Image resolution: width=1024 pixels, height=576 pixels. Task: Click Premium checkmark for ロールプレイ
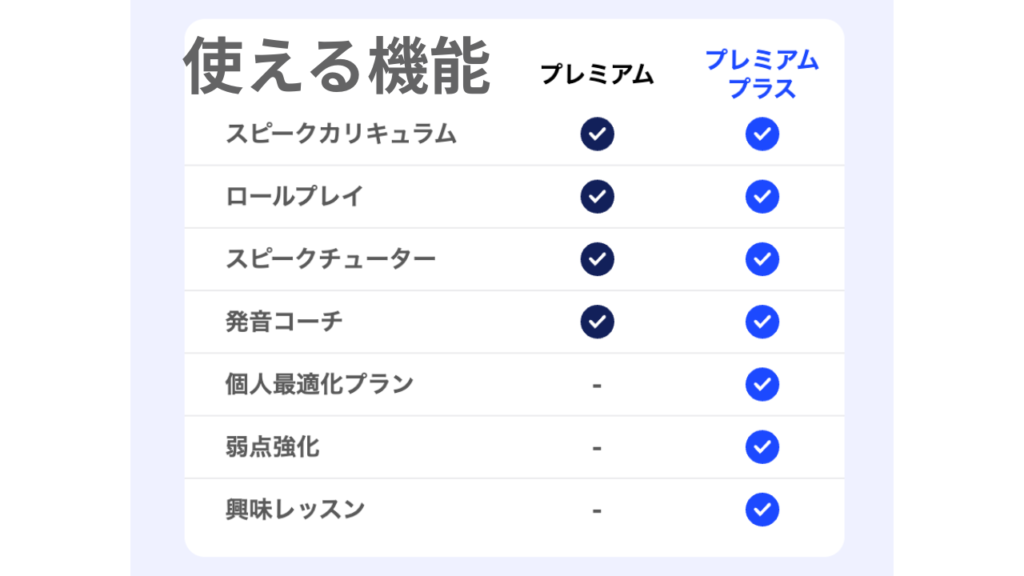coord(597,197)
